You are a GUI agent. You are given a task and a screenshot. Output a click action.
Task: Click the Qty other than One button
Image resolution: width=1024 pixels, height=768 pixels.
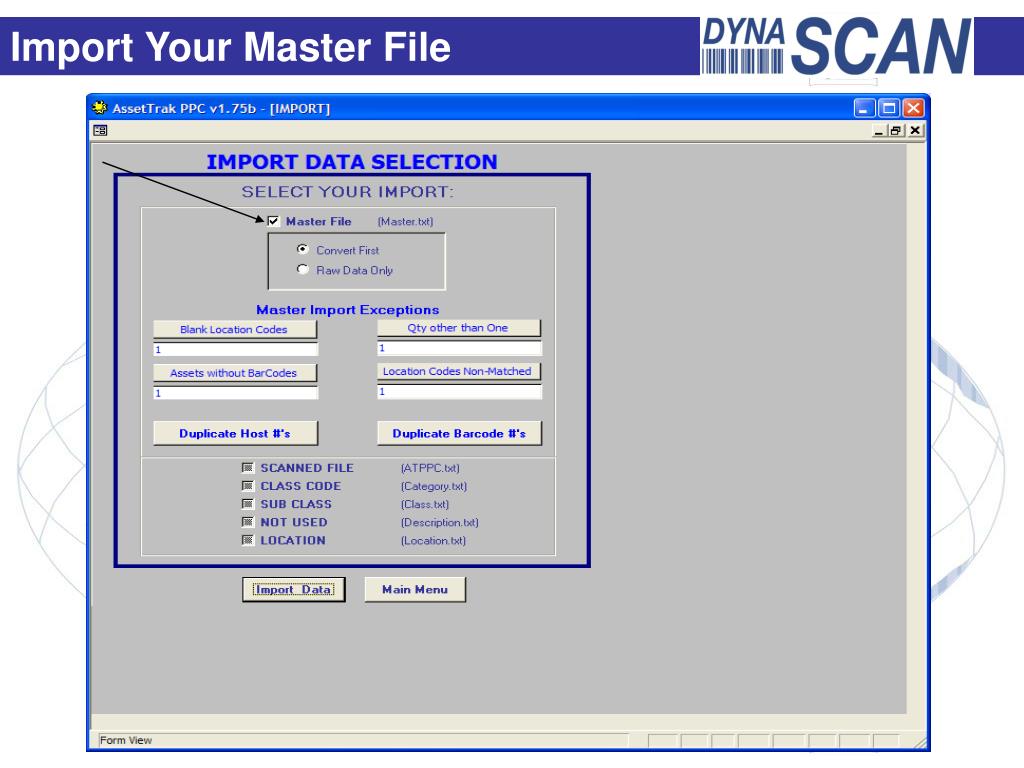click(459, 328)
